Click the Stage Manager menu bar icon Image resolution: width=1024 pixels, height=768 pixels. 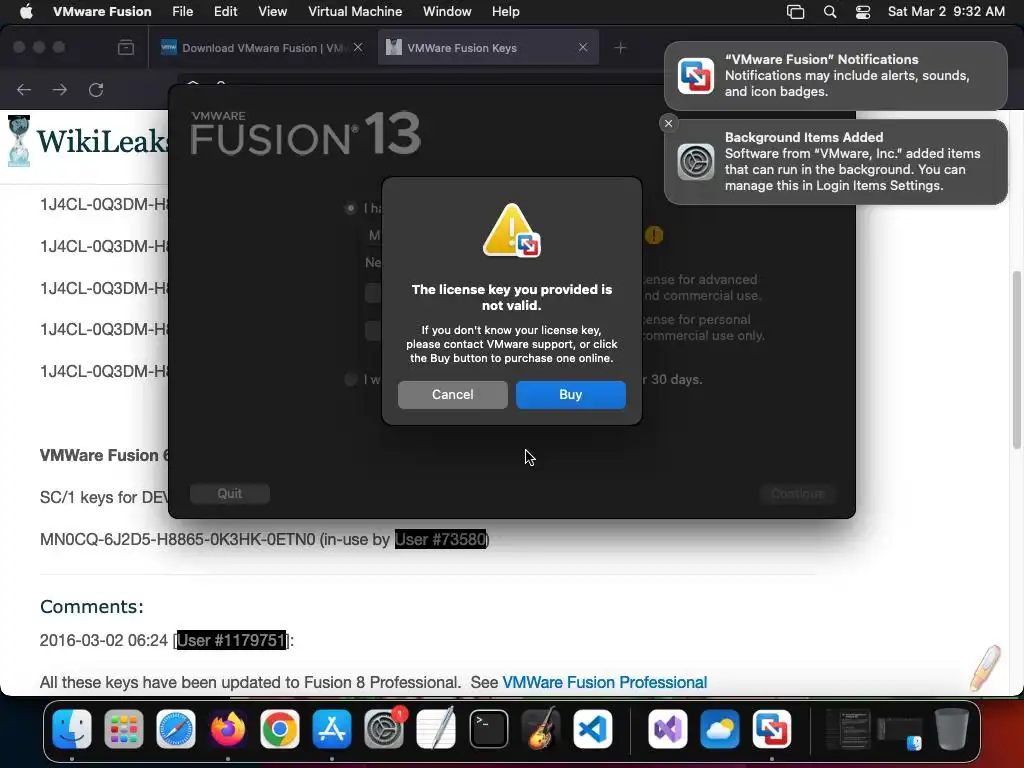click(x=795, y=12)
